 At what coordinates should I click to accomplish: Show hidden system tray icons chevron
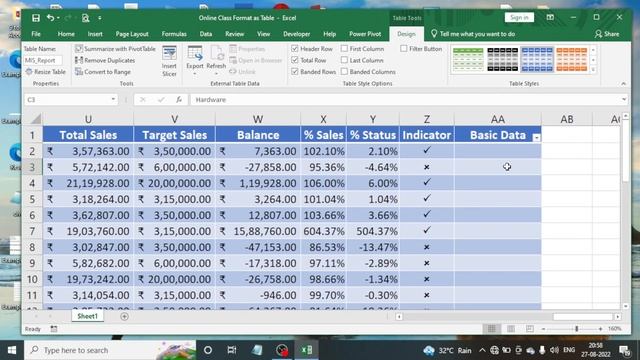(x=482, y=350)
